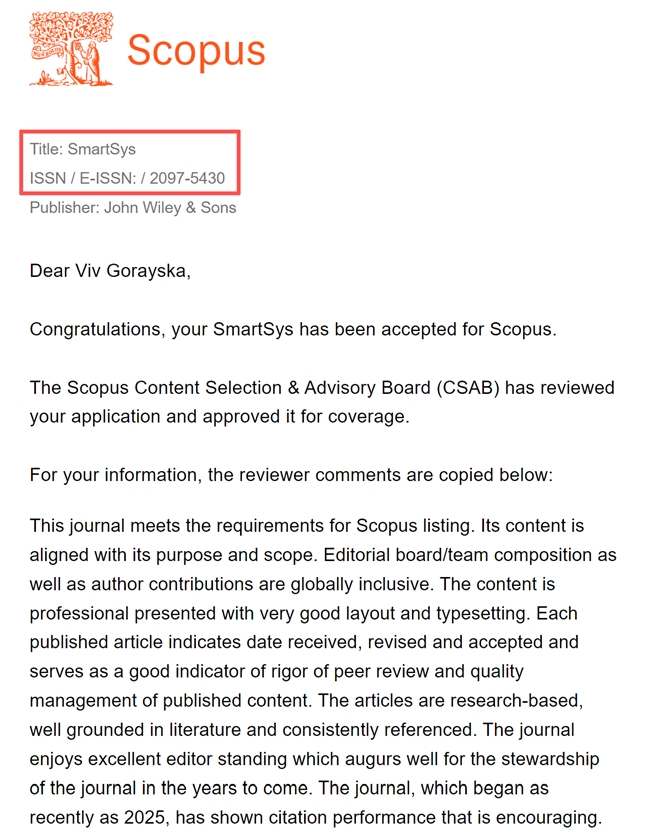This screenshot has width=650, height=833.
Task: Click the ISSN 2097-5430 number
Action: click(x=187, y=178)
